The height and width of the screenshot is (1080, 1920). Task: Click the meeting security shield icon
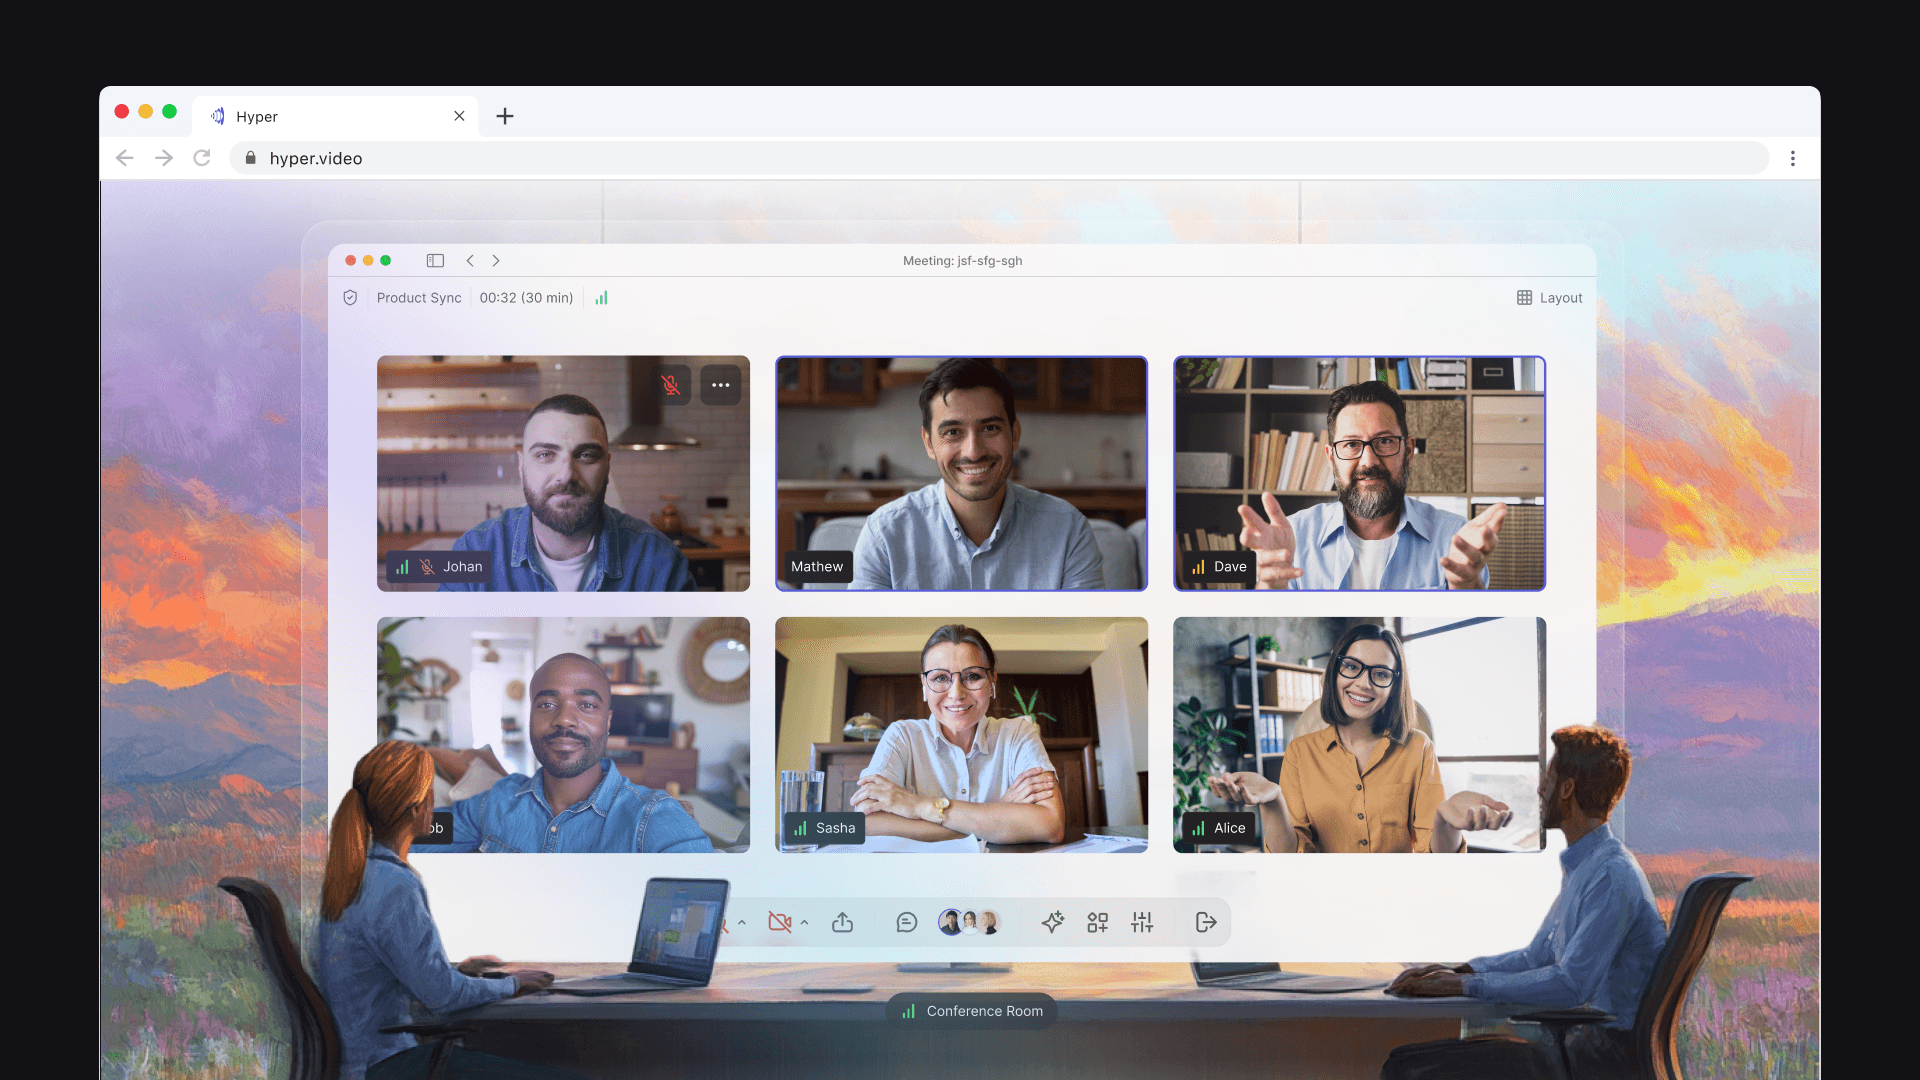pos(350,298)
